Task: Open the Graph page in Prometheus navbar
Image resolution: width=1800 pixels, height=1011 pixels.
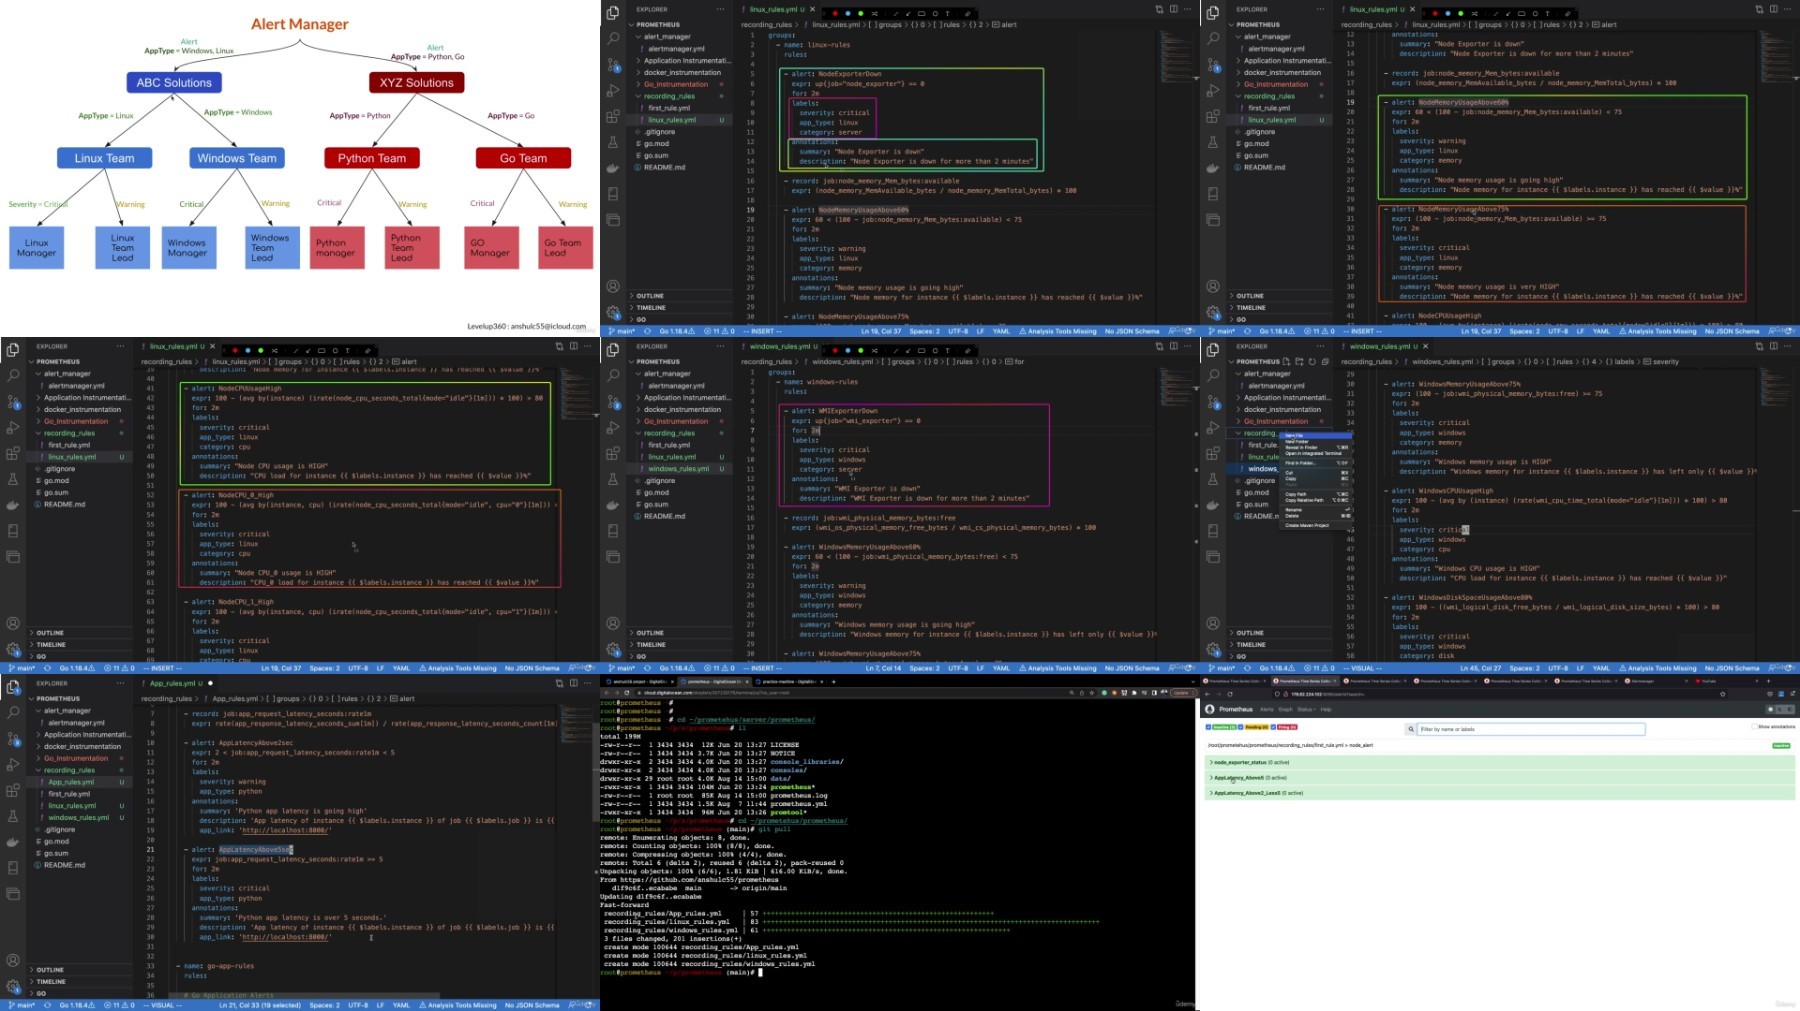Action: (x=1285, y=709)
